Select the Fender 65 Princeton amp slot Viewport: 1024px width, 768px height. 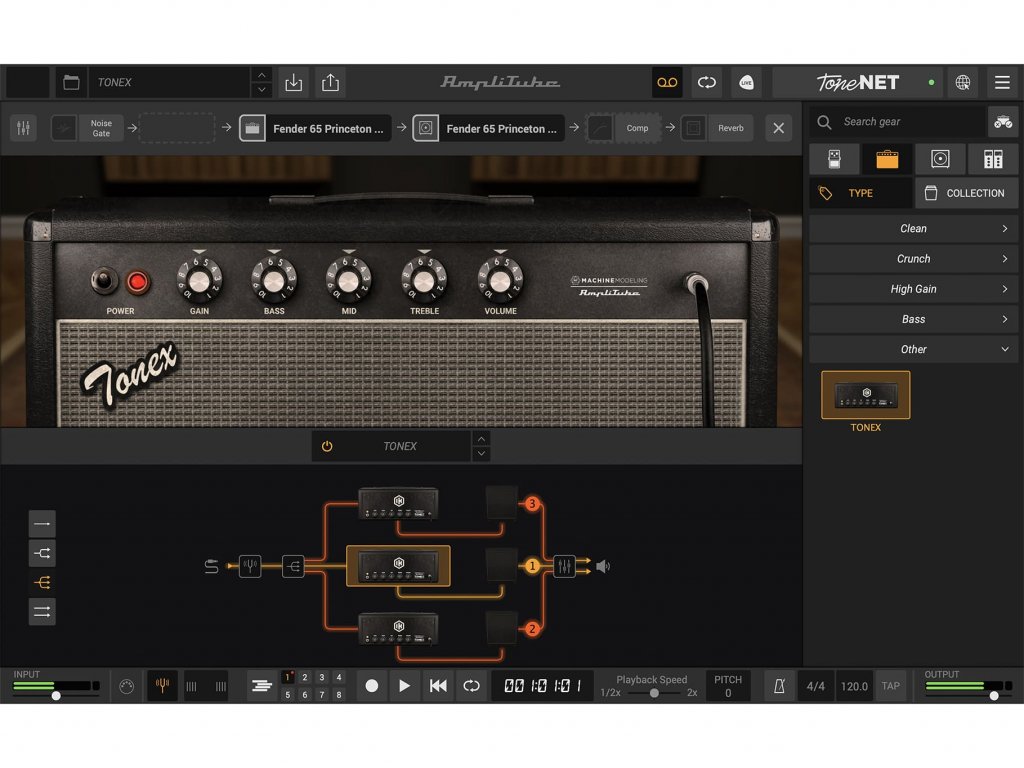coord(315,128)
